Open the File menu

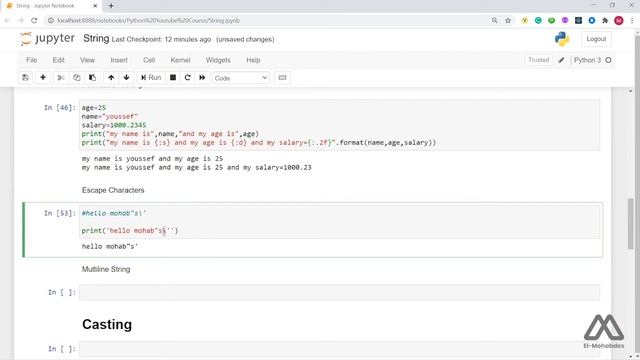[31, 60]
